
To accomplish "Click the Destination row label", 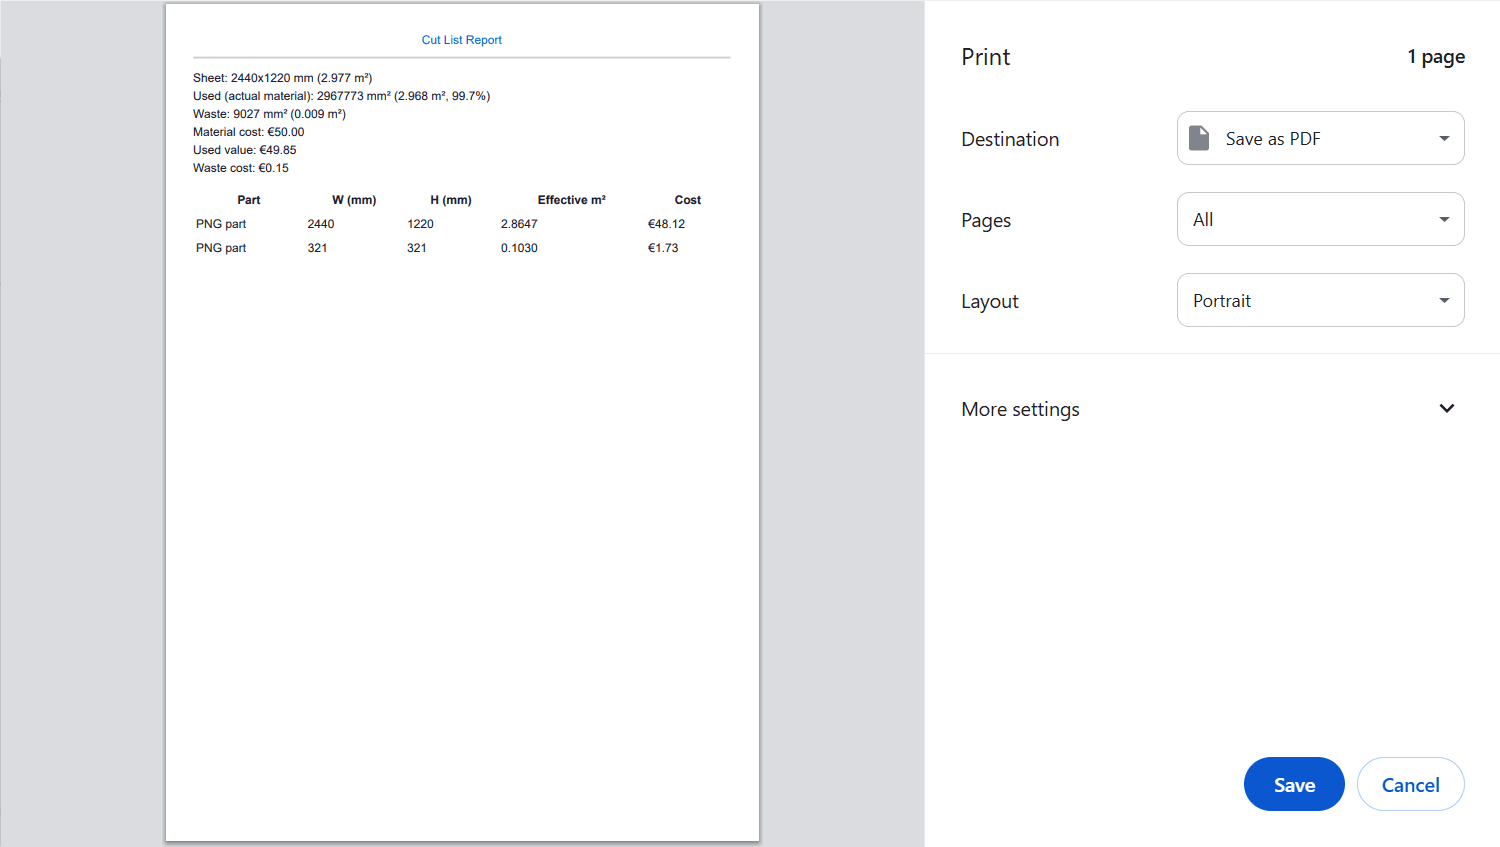I will point(1010,139).
